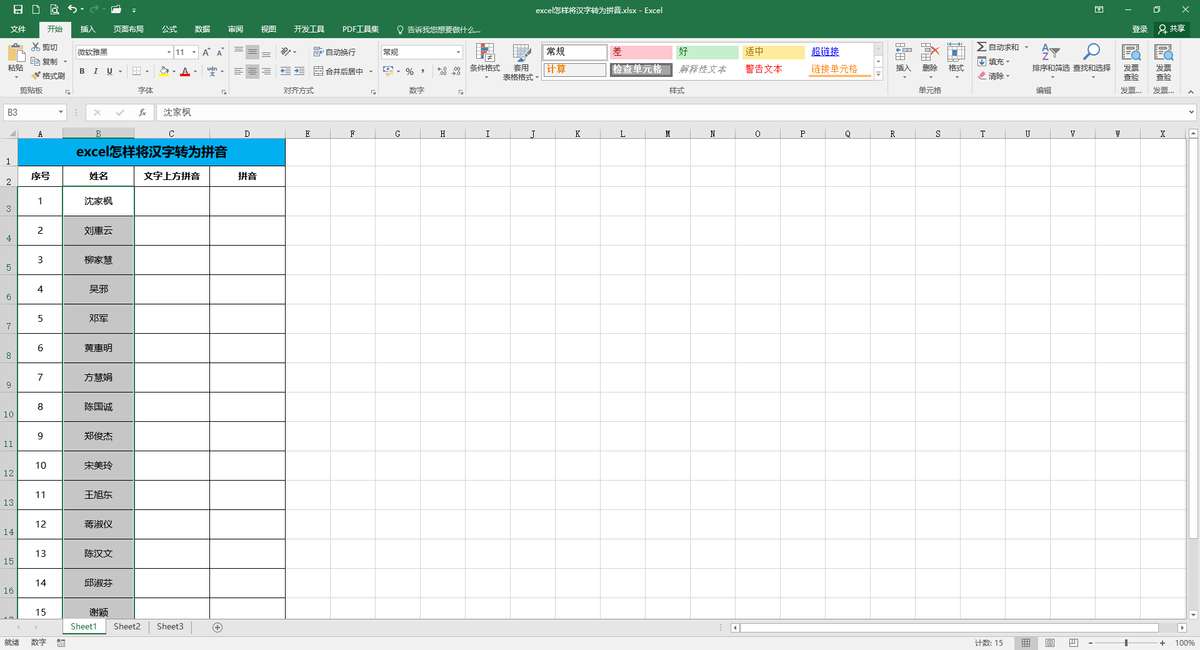Image resolution: width=1200 pixels, height=650 pixels.
Task: Click the Paste clipboard icon
Action: [x=15, y=52]
